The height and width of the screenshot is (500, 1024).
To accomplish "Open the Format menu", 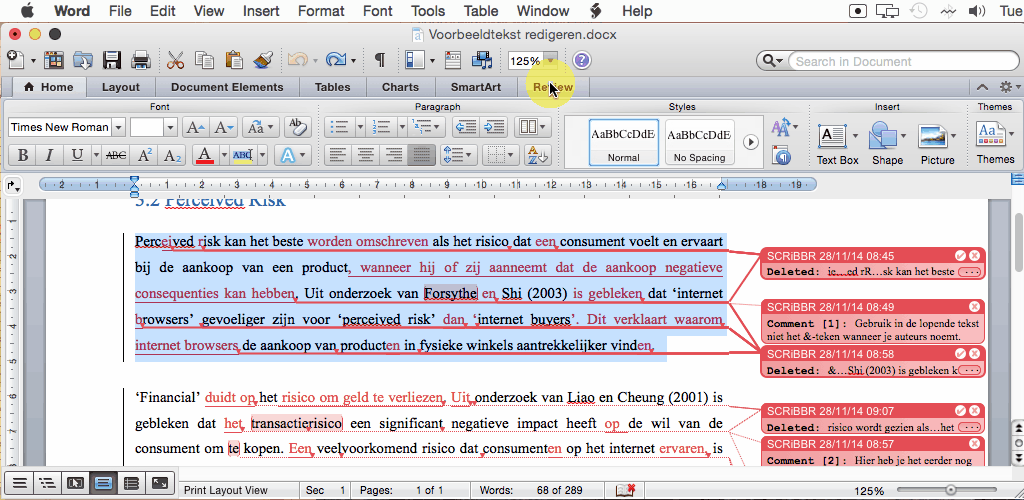I will coord(321,11).
